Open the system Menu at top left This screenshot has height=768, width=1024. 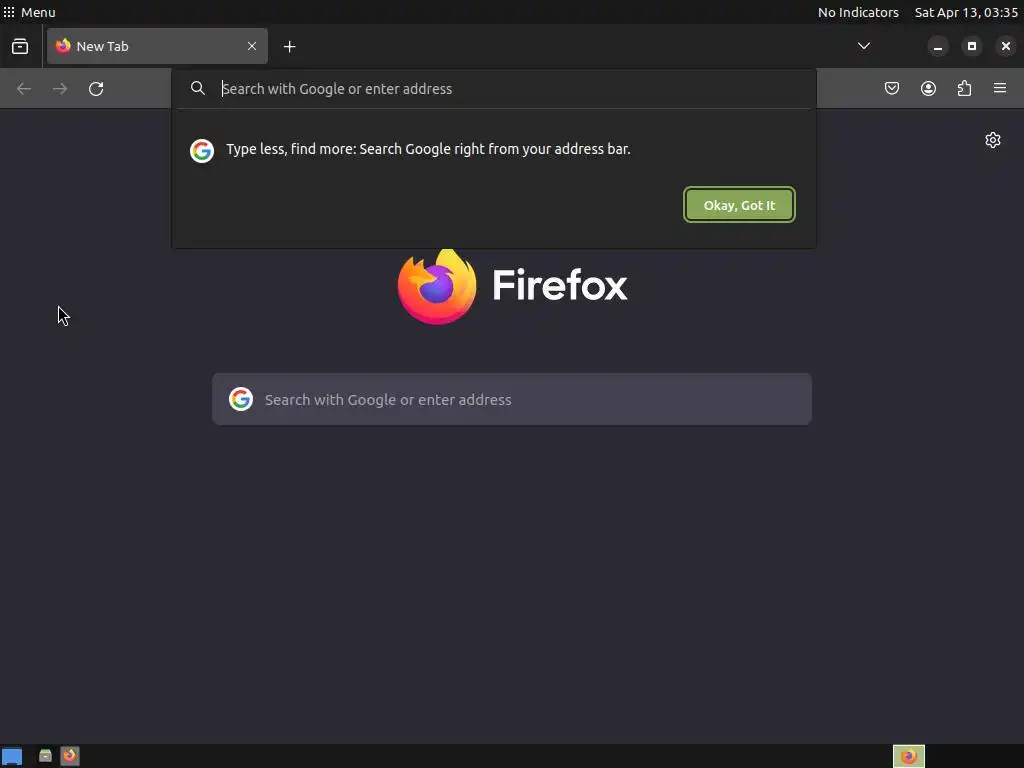tap(29, 12)
